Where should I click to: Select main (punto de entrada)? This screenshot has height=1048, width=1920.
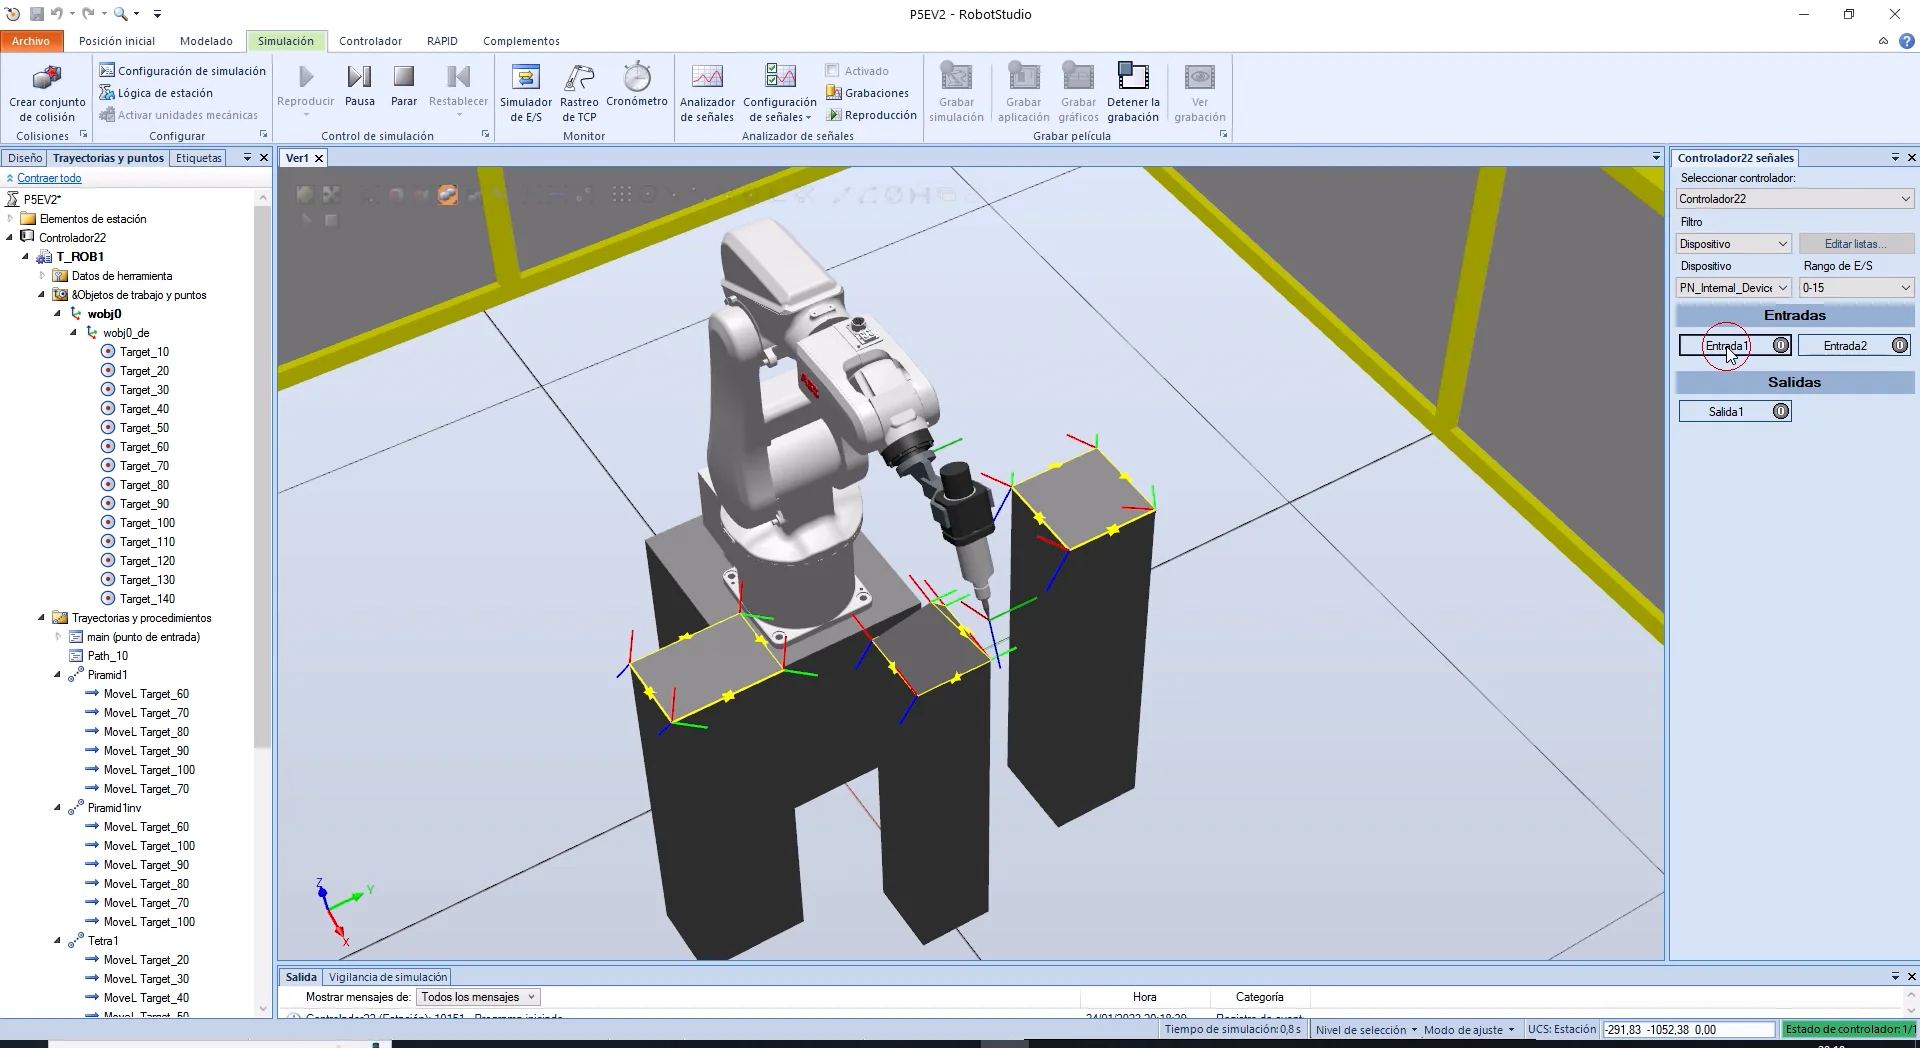(143, 637)
